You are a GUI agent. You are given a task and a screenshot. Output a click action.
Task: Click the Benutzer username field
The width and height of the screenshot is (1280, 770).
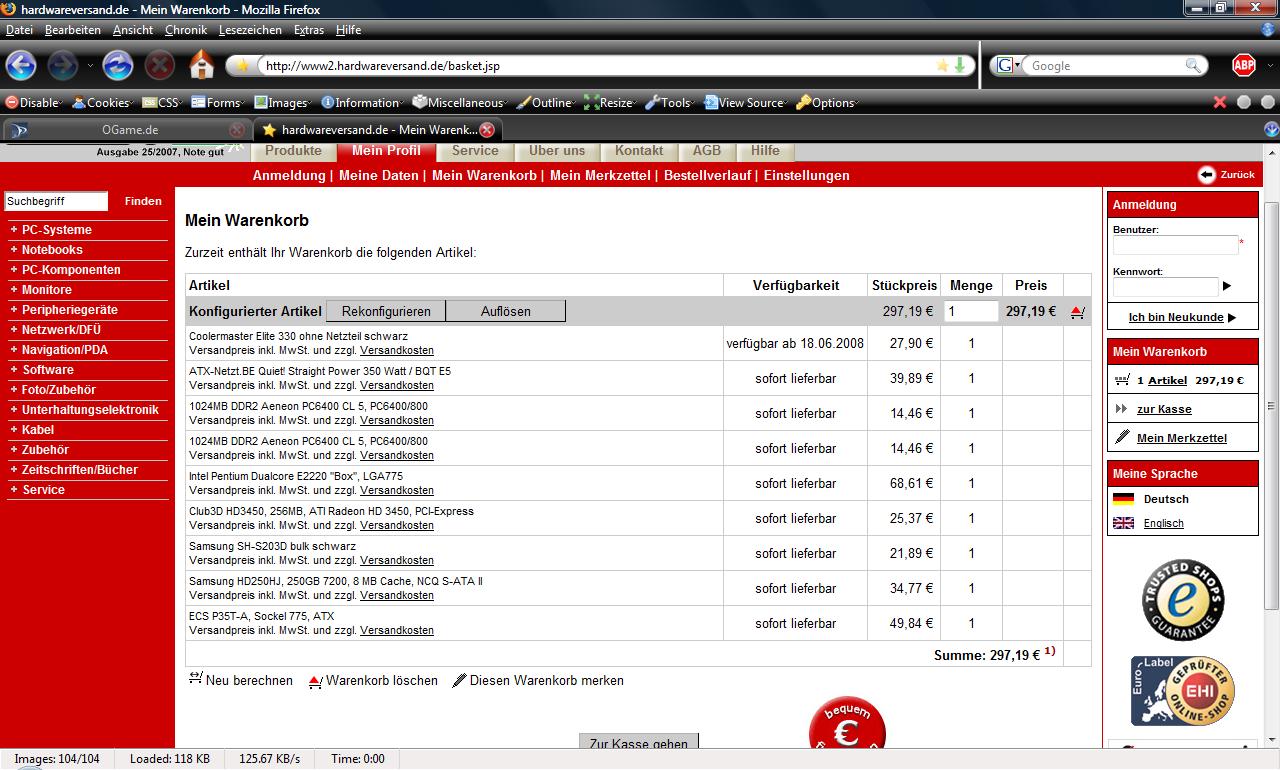tap(1175, 245)
